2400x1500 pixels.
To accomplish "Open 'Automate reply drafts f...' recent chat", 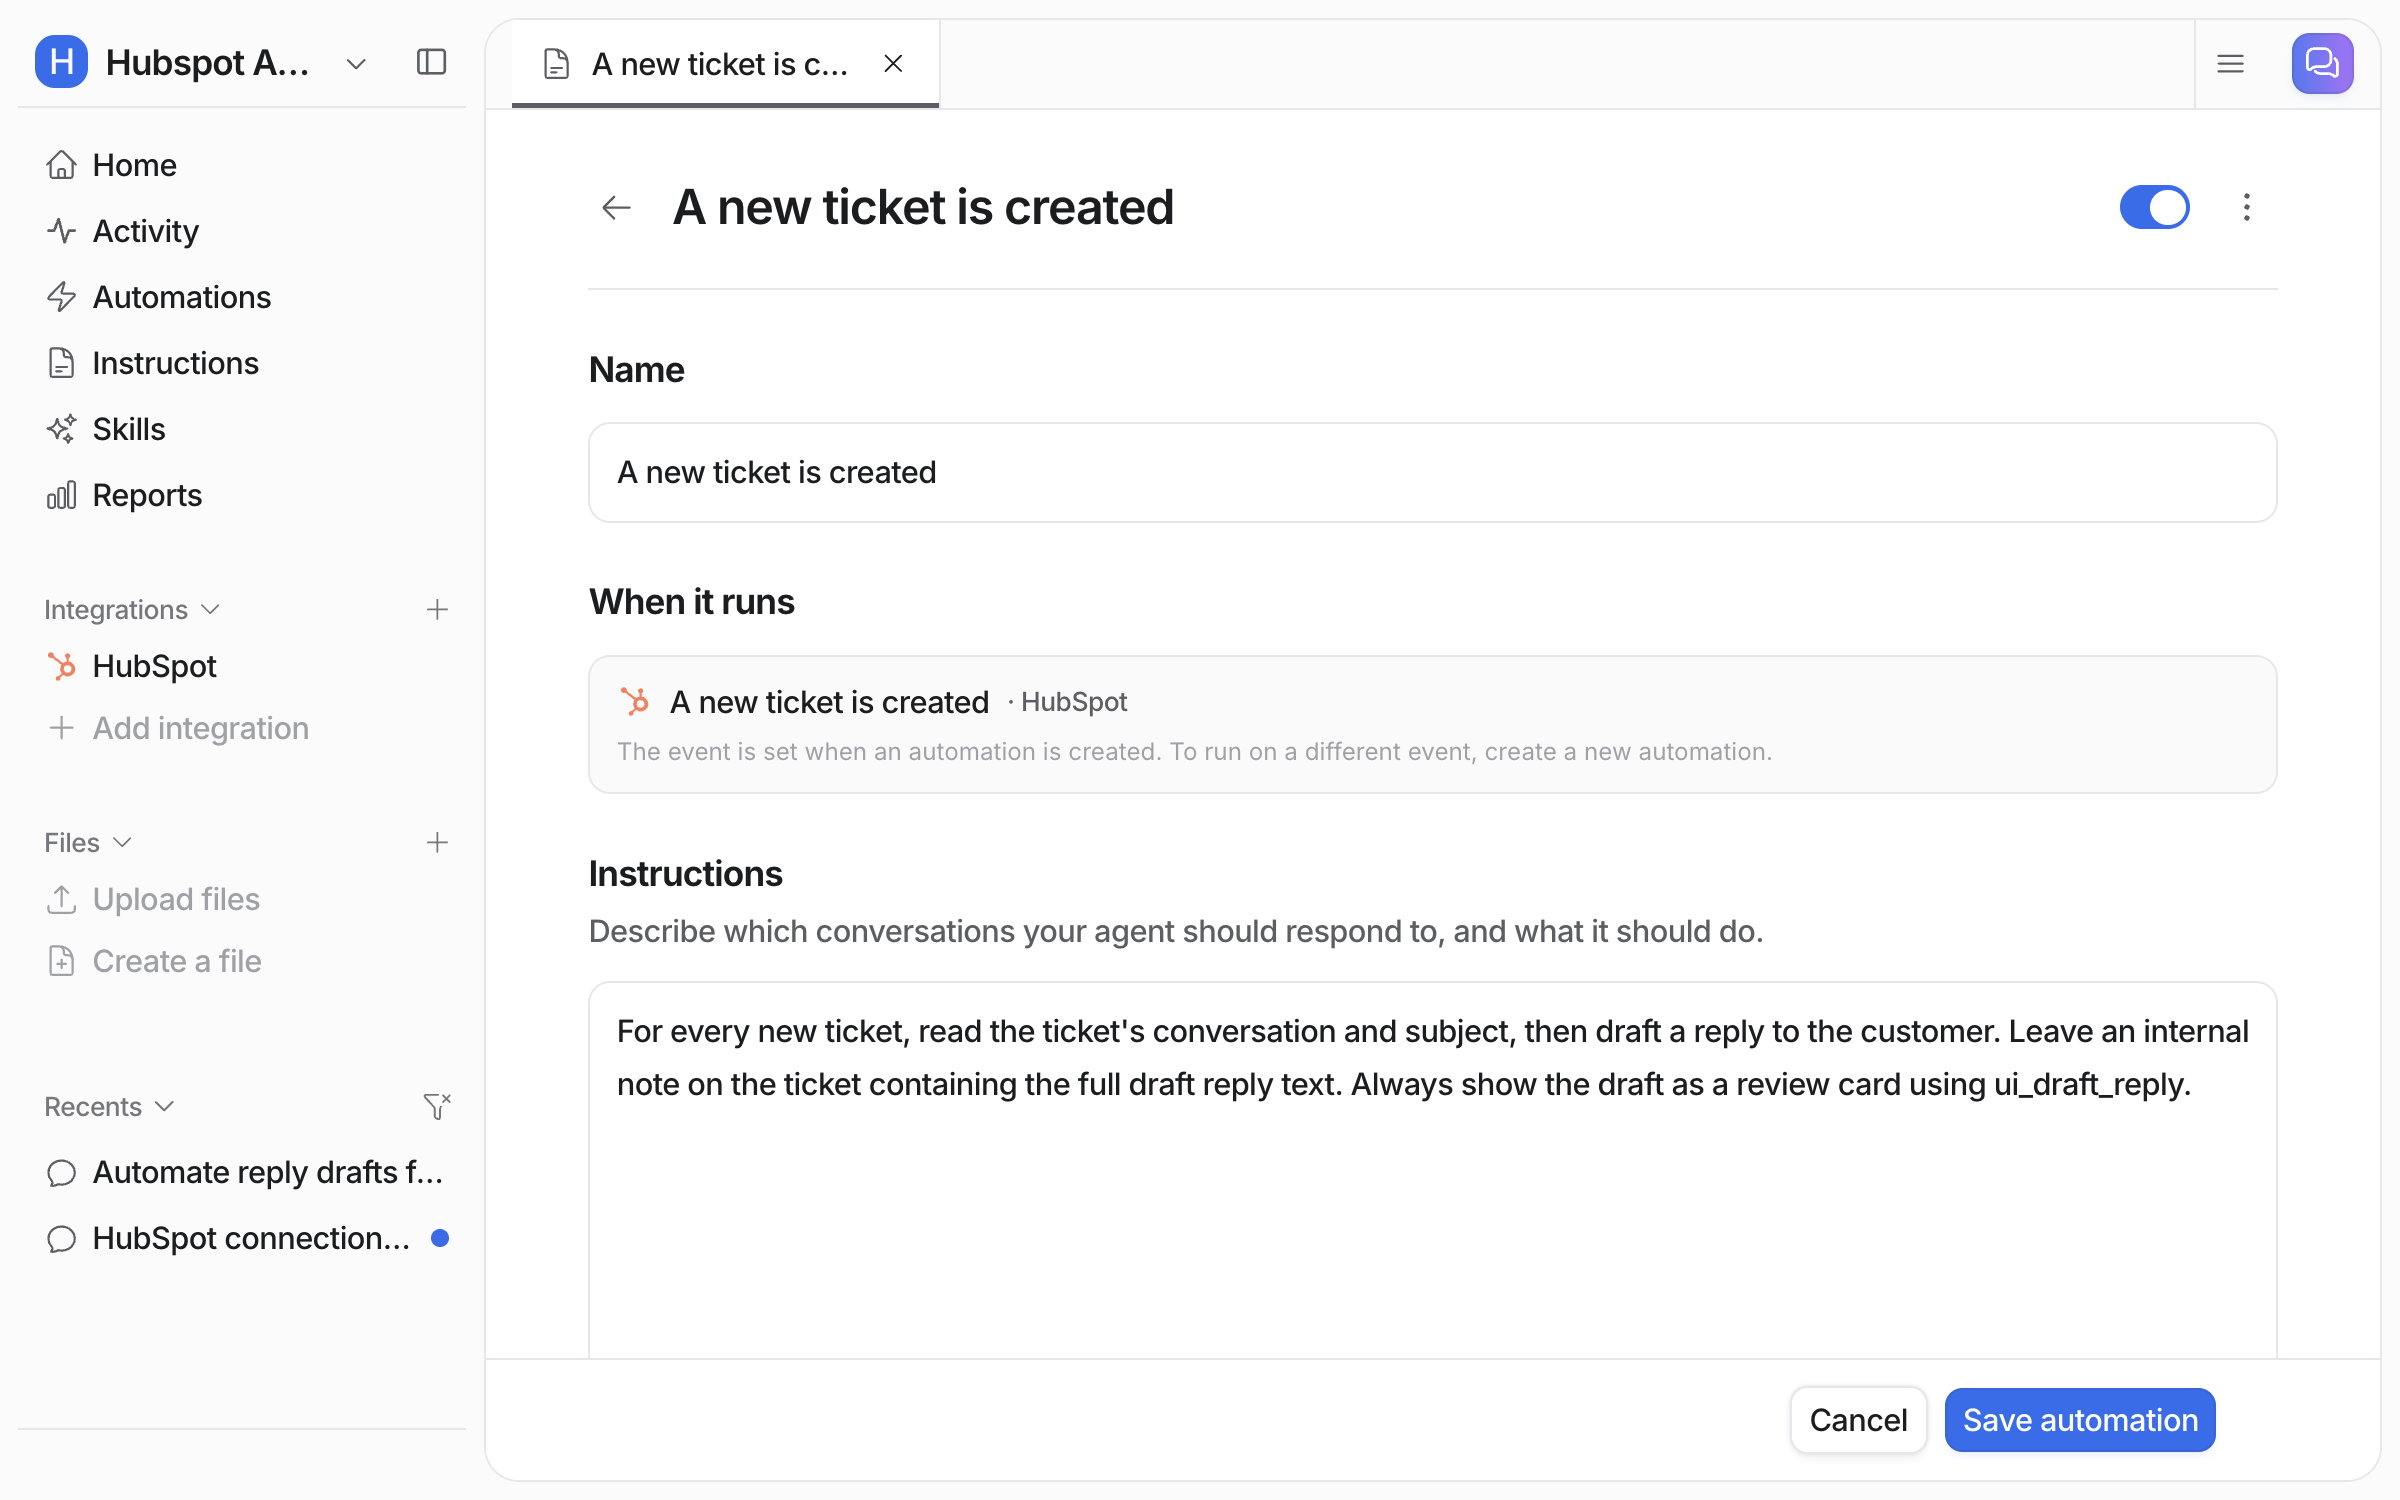I will coord(242,1172).
